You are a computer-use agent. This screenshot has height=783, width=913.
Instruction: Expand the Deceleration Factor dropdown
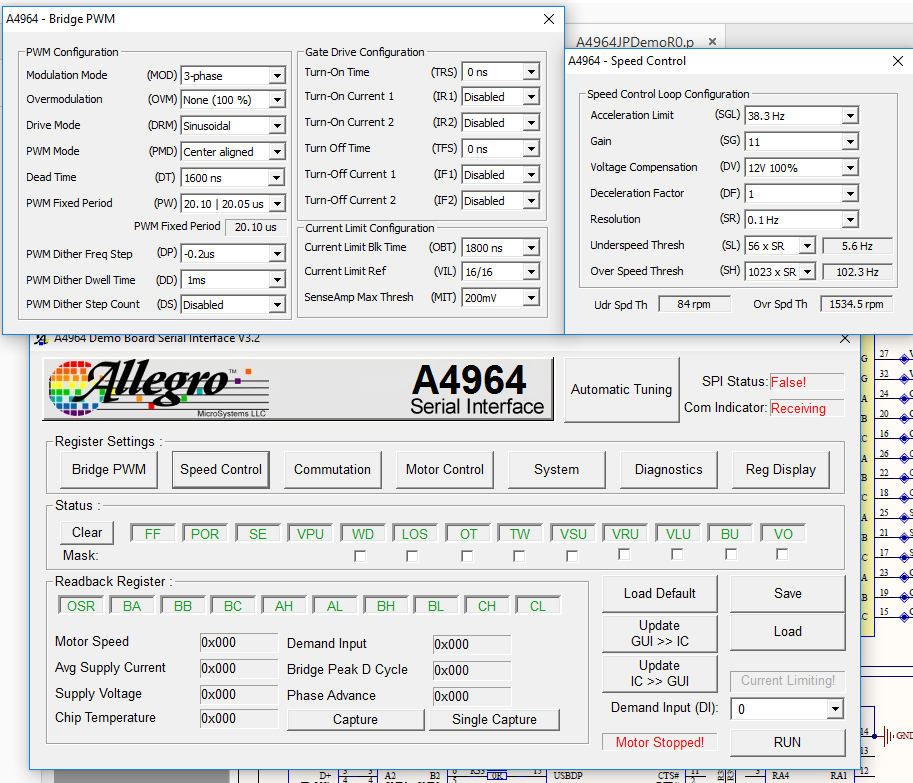click(850, 193)
